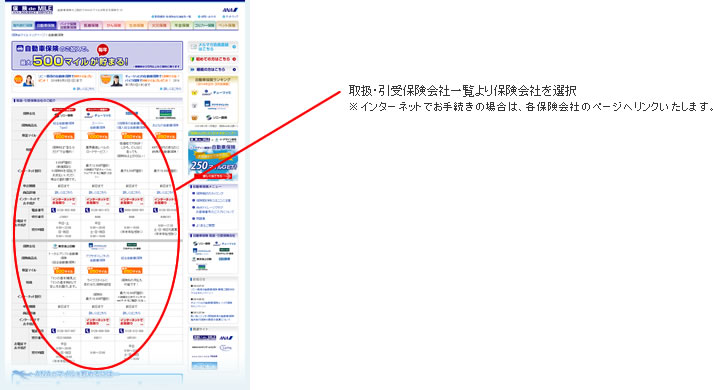Click the 継続の方はこちら side button
The height and width of the screenshot is (390, 713).
(x=213, y=70)
